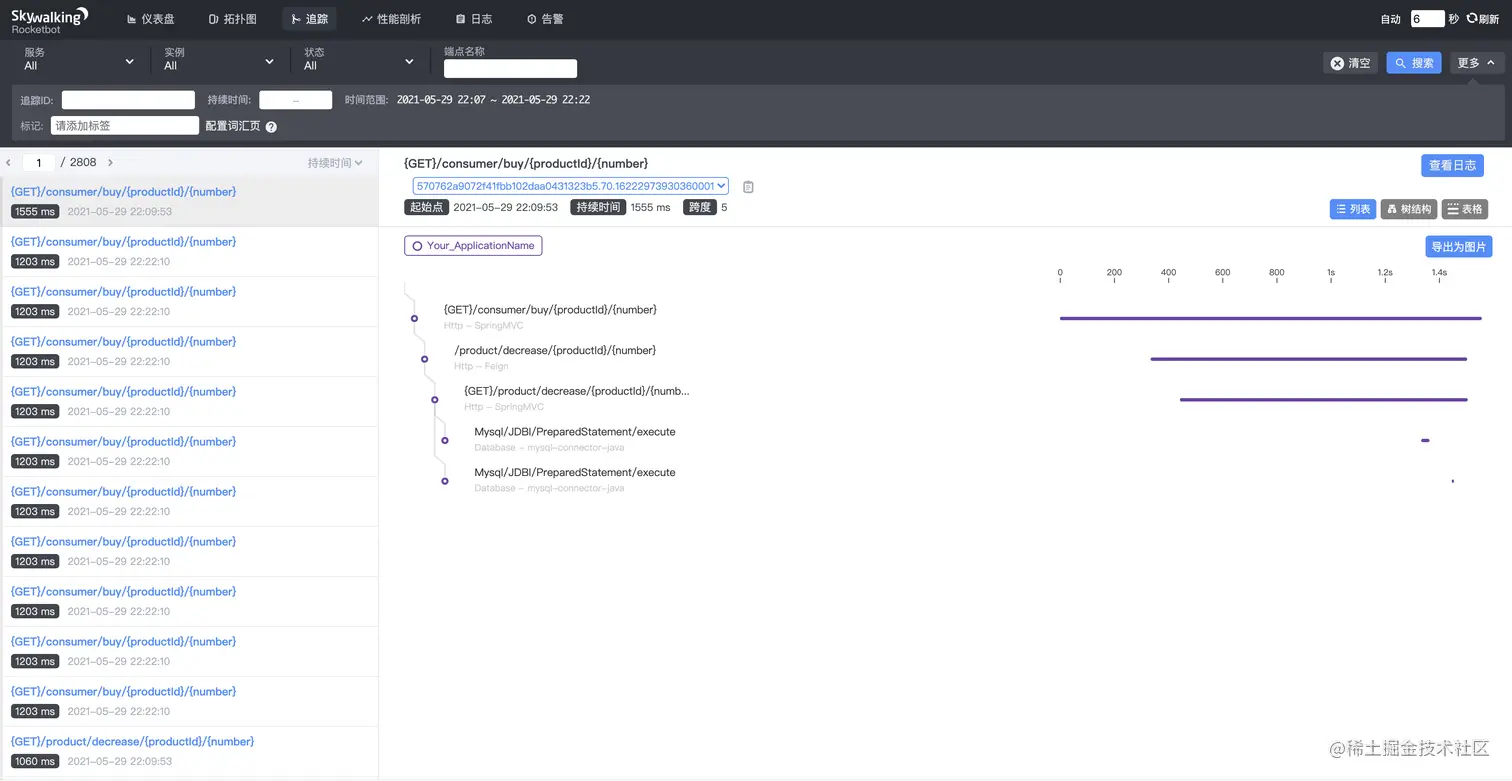Open the 拓扑图 topology tab
The width and height of the screenshot is (1512, 781).
[x=232, y=19]
